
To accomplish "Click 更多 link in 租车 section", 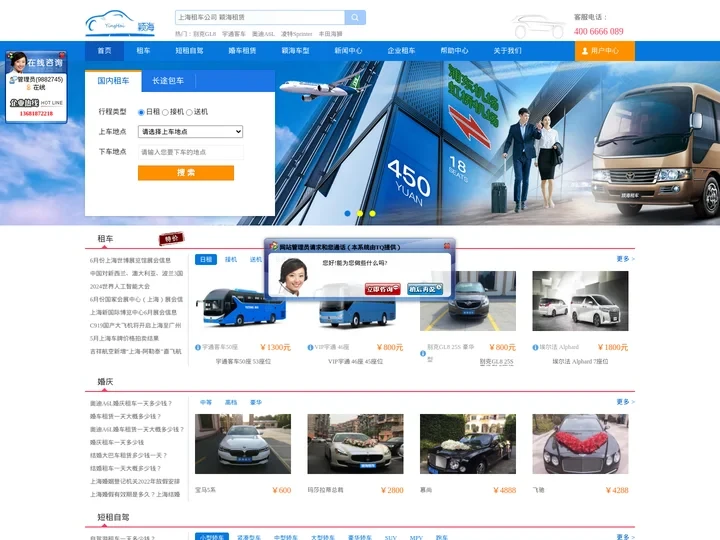I will (x=625, y=259).
